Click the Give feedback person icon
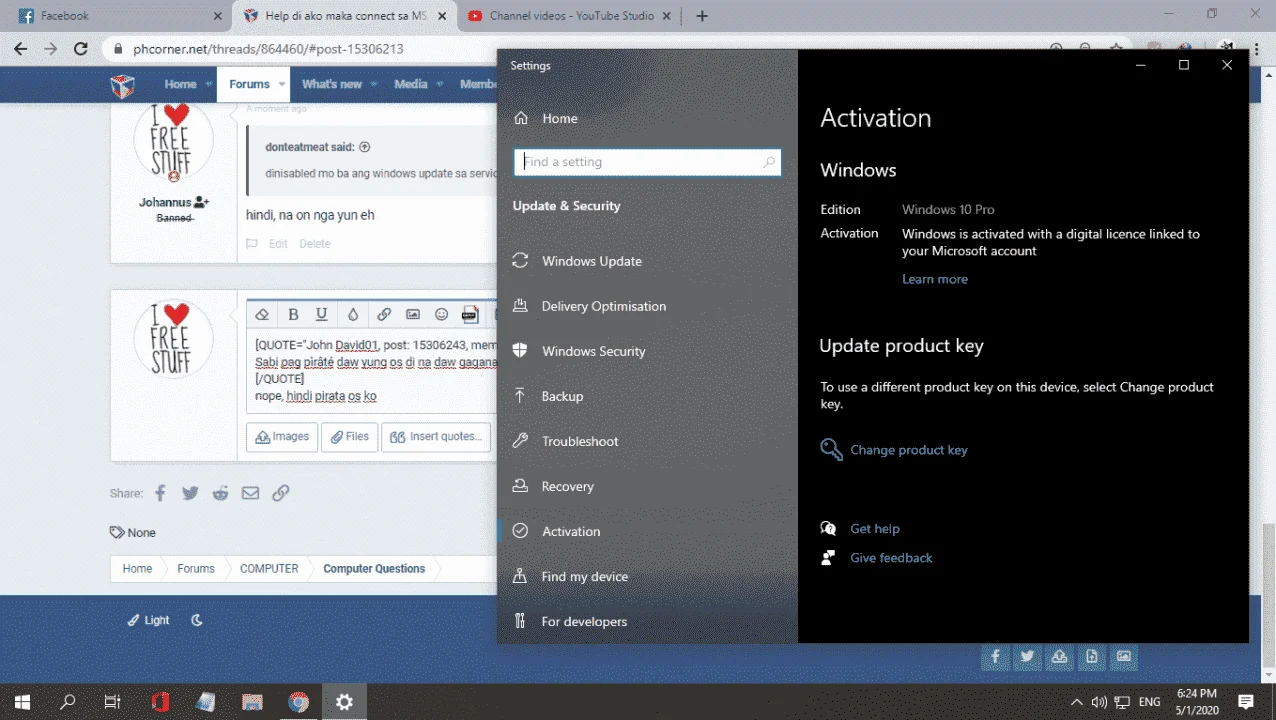Viewport: 1276px width, 720px height. click(828, 558)
